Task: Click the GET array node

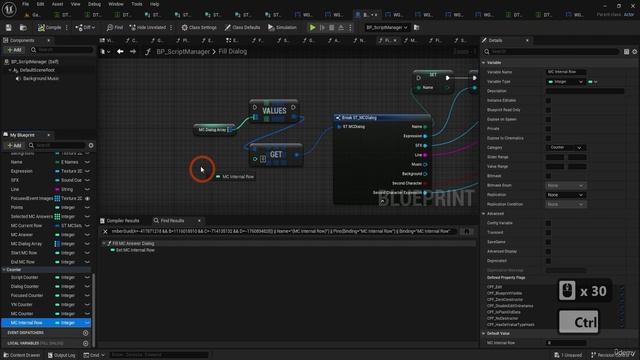Action: pos(276,155)
